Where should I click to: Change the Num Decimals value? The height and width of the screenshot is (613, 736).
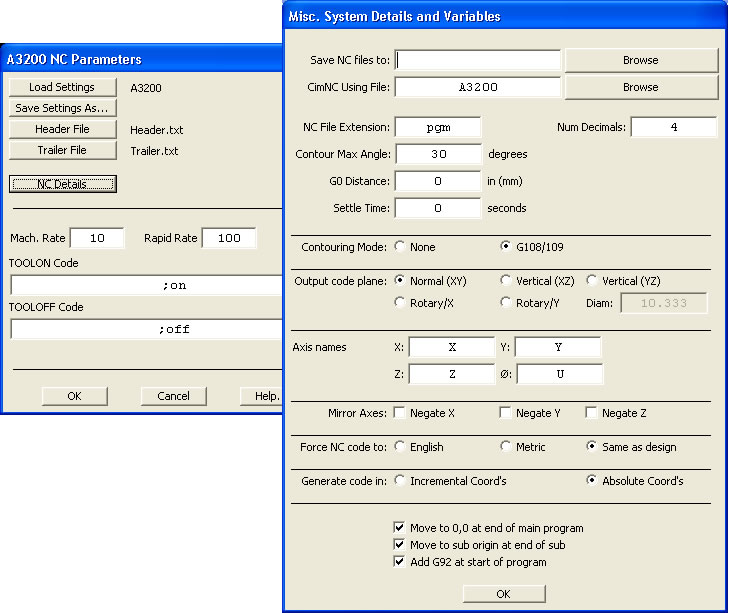(x=674, y=127)
